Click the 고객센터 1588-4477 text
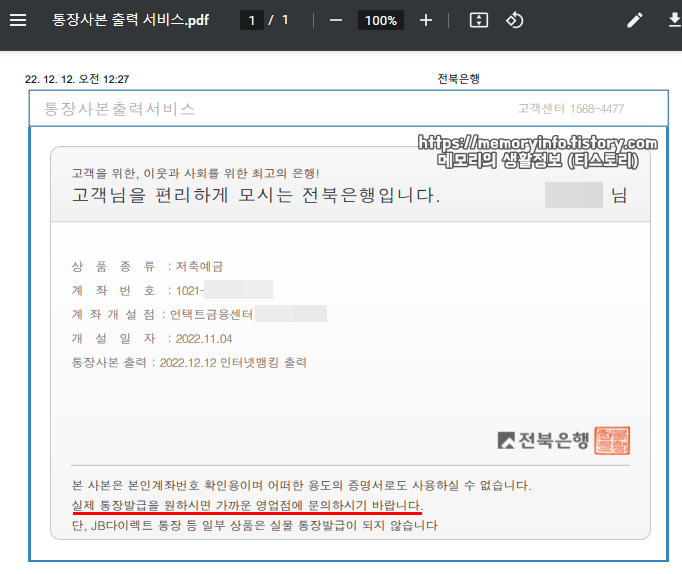The image size is (682, 574). (571, 108)
